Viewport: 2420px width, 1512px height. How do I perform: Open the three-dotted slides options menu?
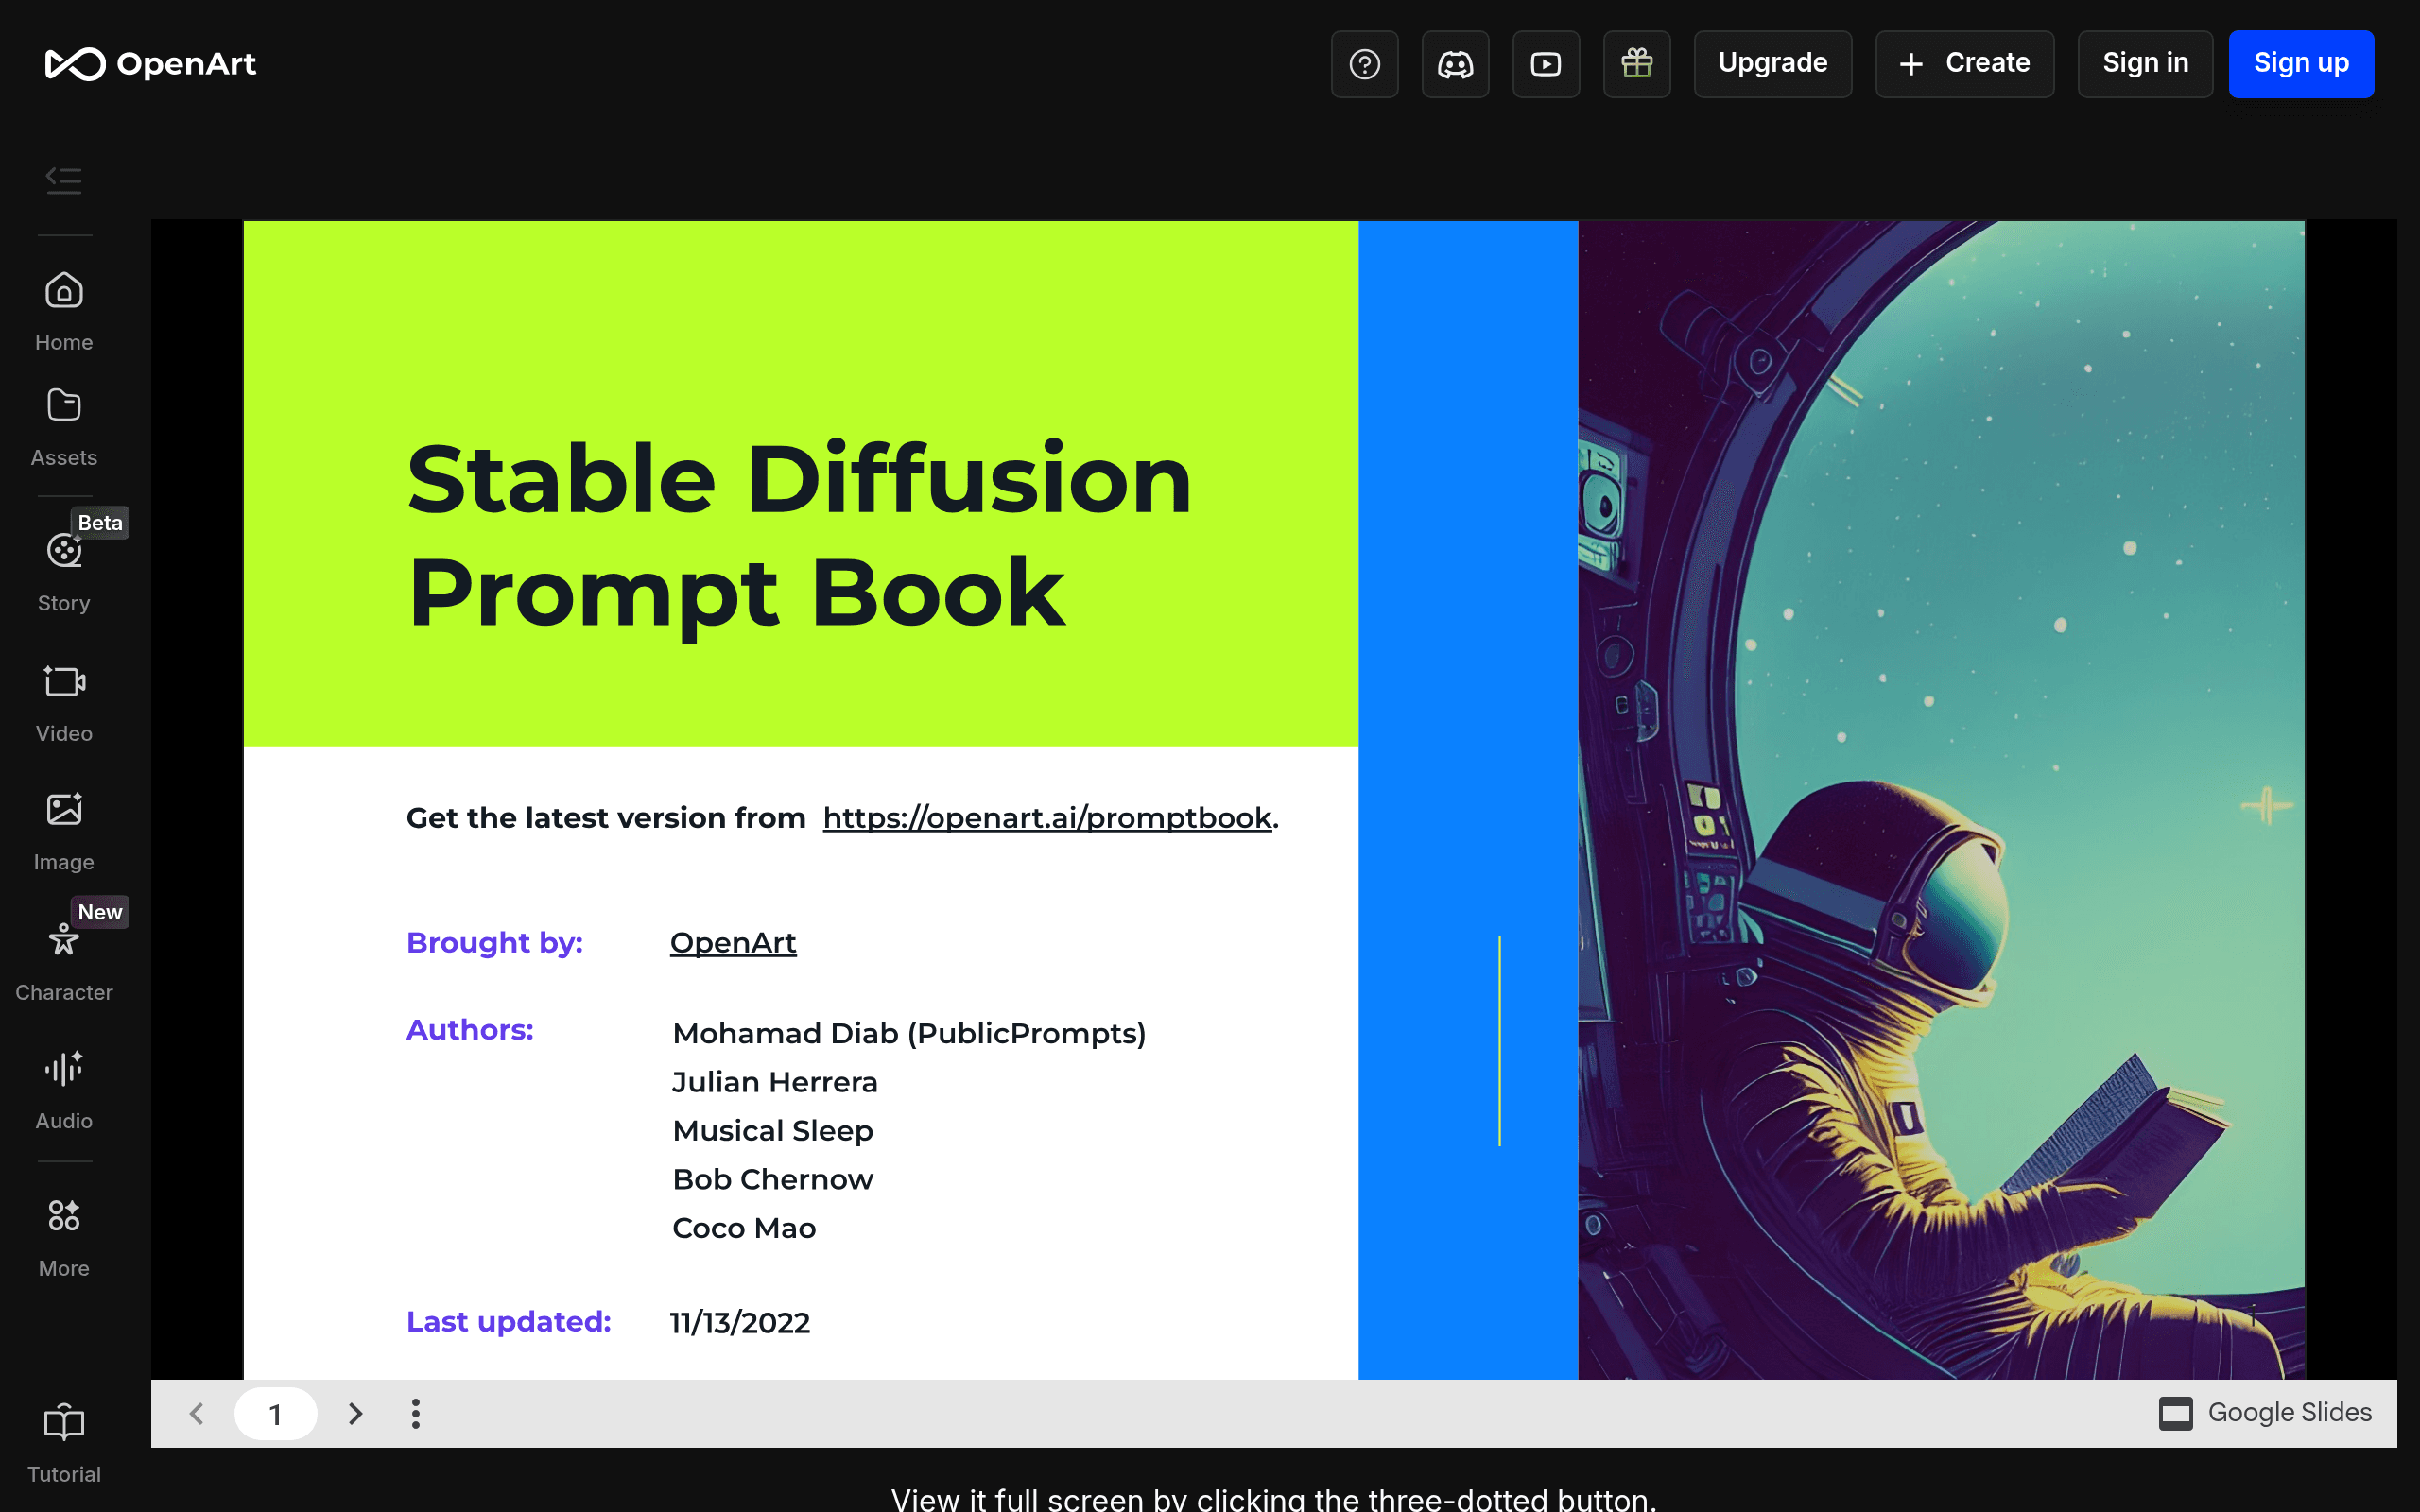click(x=415, y=1413)
